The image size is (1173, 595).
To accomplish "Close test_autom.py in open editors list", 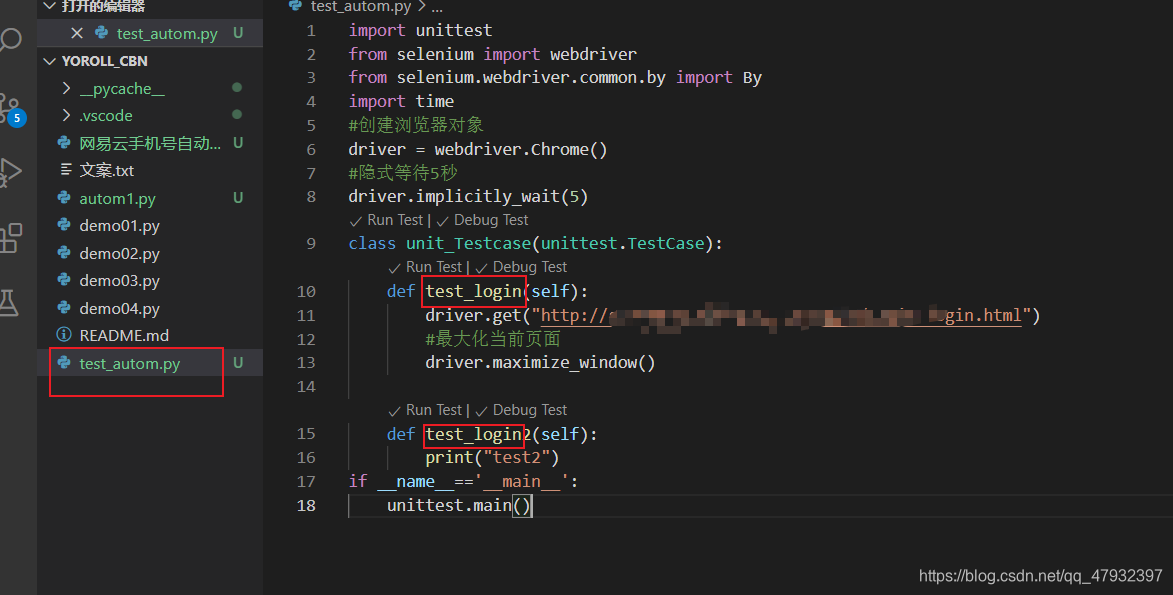I will pyautogui.click(x=76, y=33).
